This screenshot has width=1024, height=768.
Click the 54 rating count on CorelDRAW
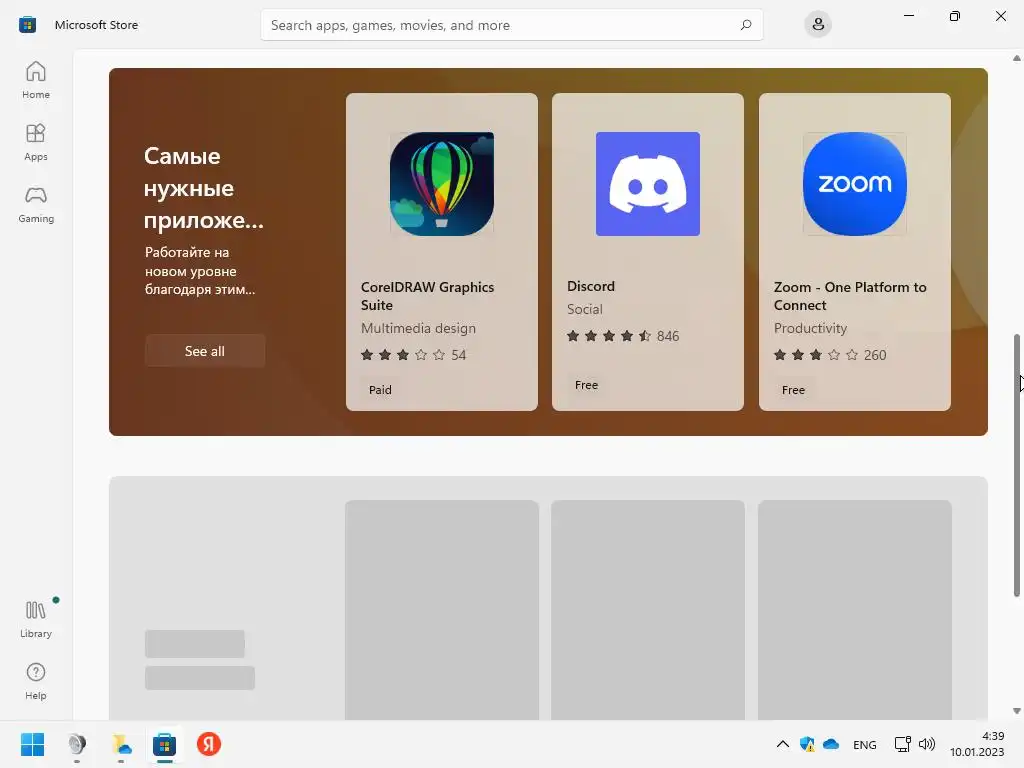click(458, 355)
